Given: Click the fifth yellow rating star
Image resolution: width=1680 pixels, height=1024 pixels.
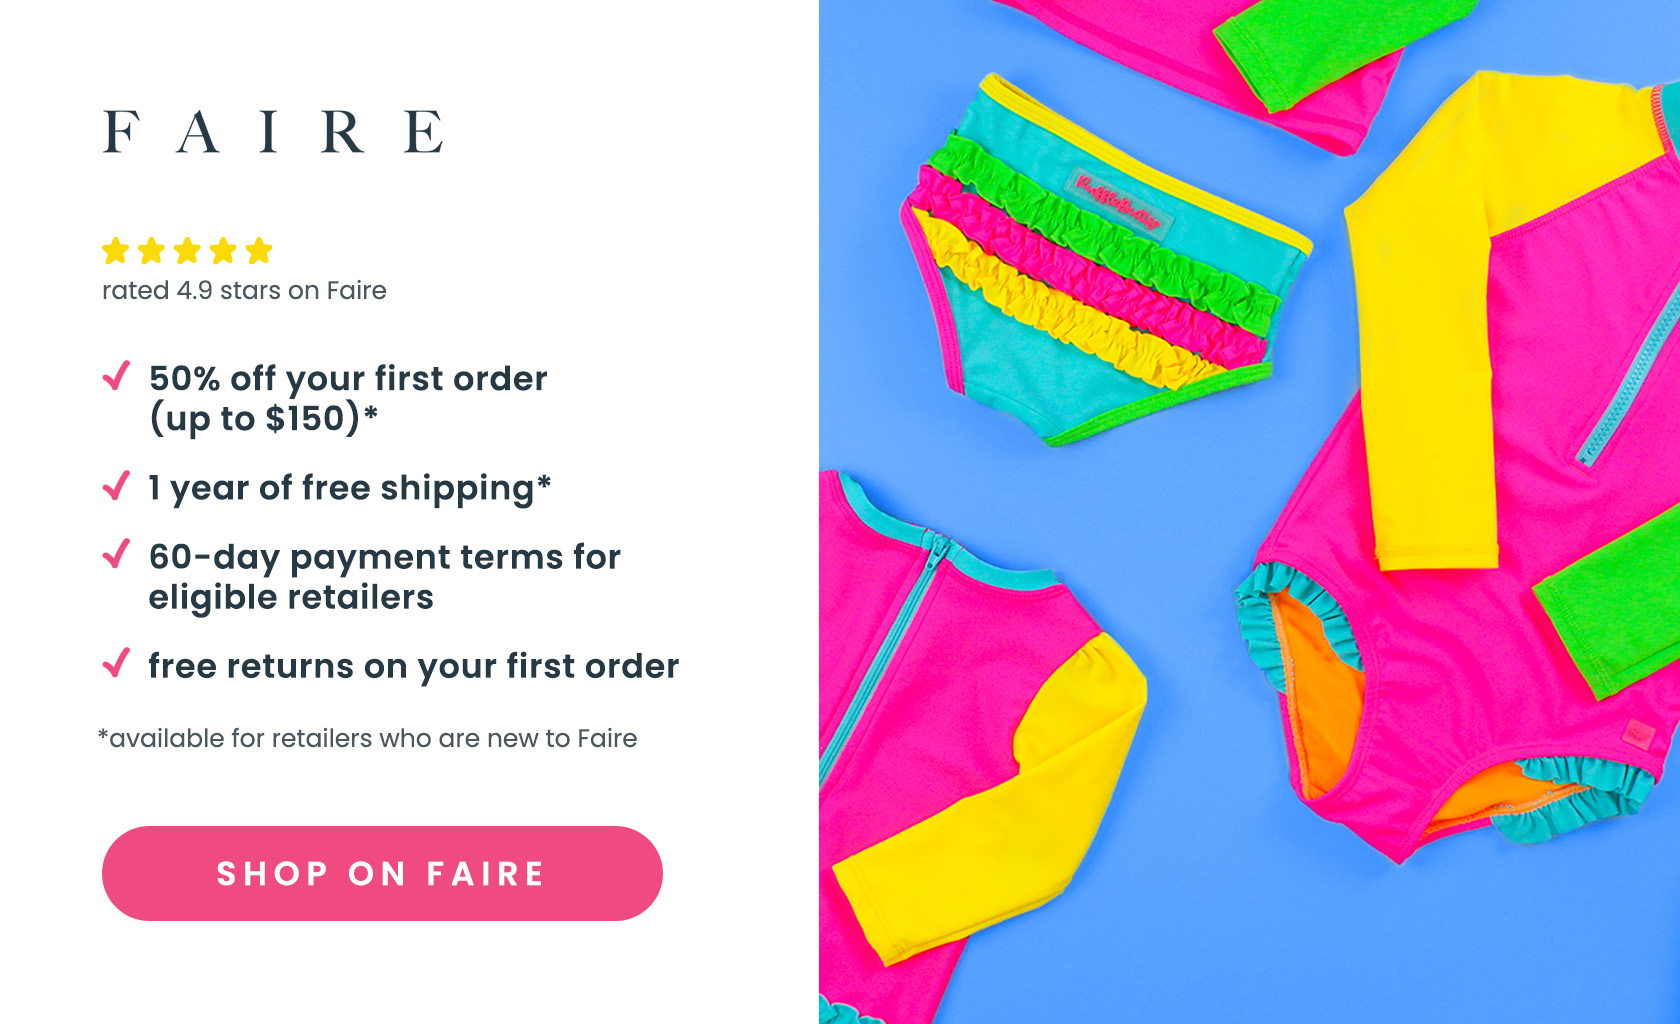Looking at the screenshot, I should pyautogui.click(x=259, y=250).
